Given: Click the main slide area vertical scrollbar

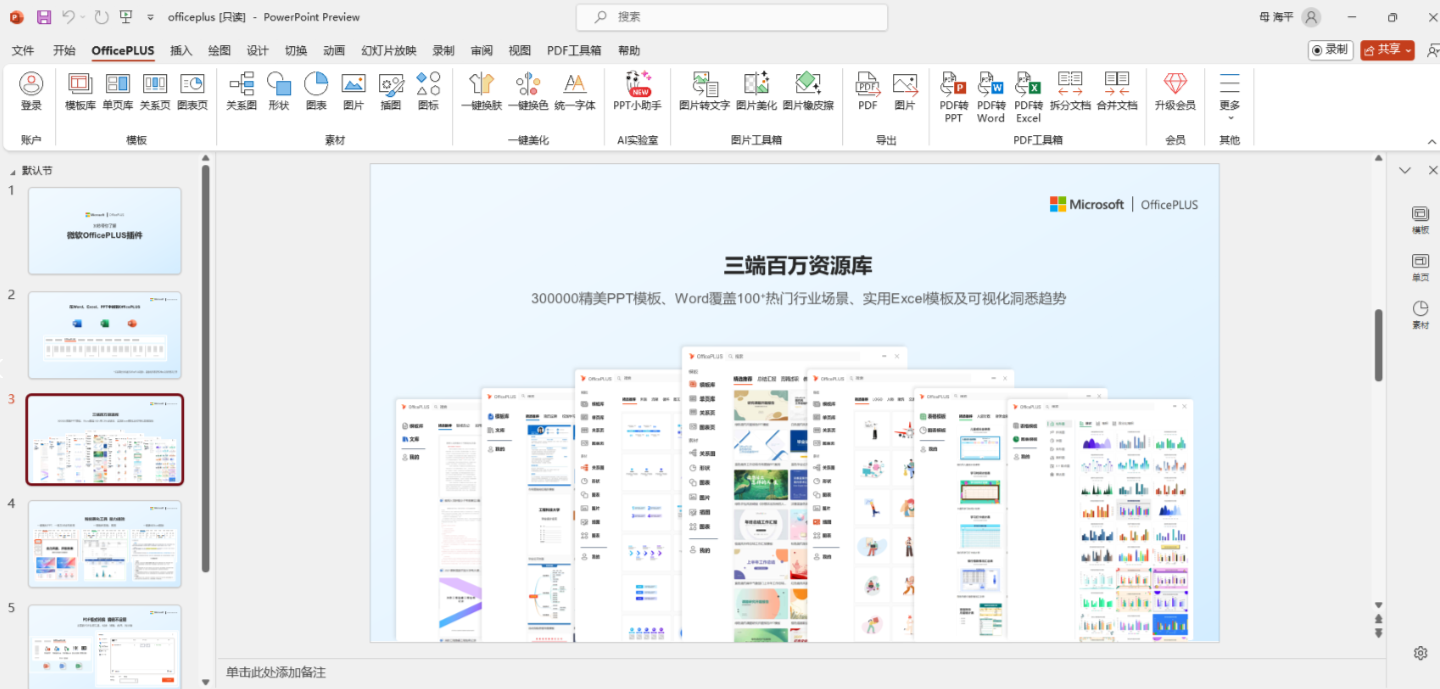Looking at the screenshot, I should pyautogui.click(x=1378, y=344).
